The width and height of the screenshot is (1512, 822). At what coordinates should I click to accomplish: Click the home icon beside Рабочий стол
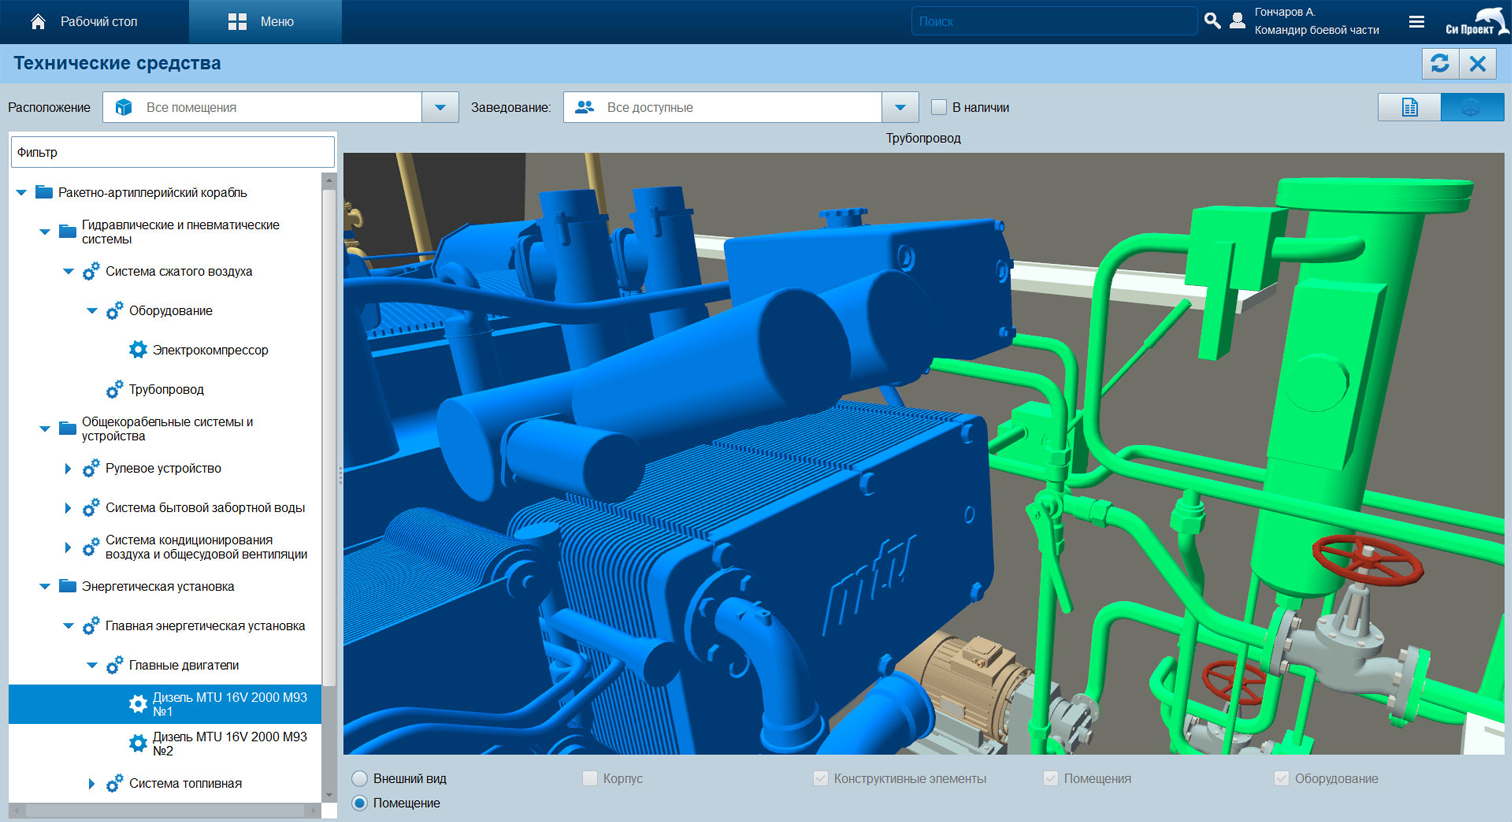pos(38,21)
